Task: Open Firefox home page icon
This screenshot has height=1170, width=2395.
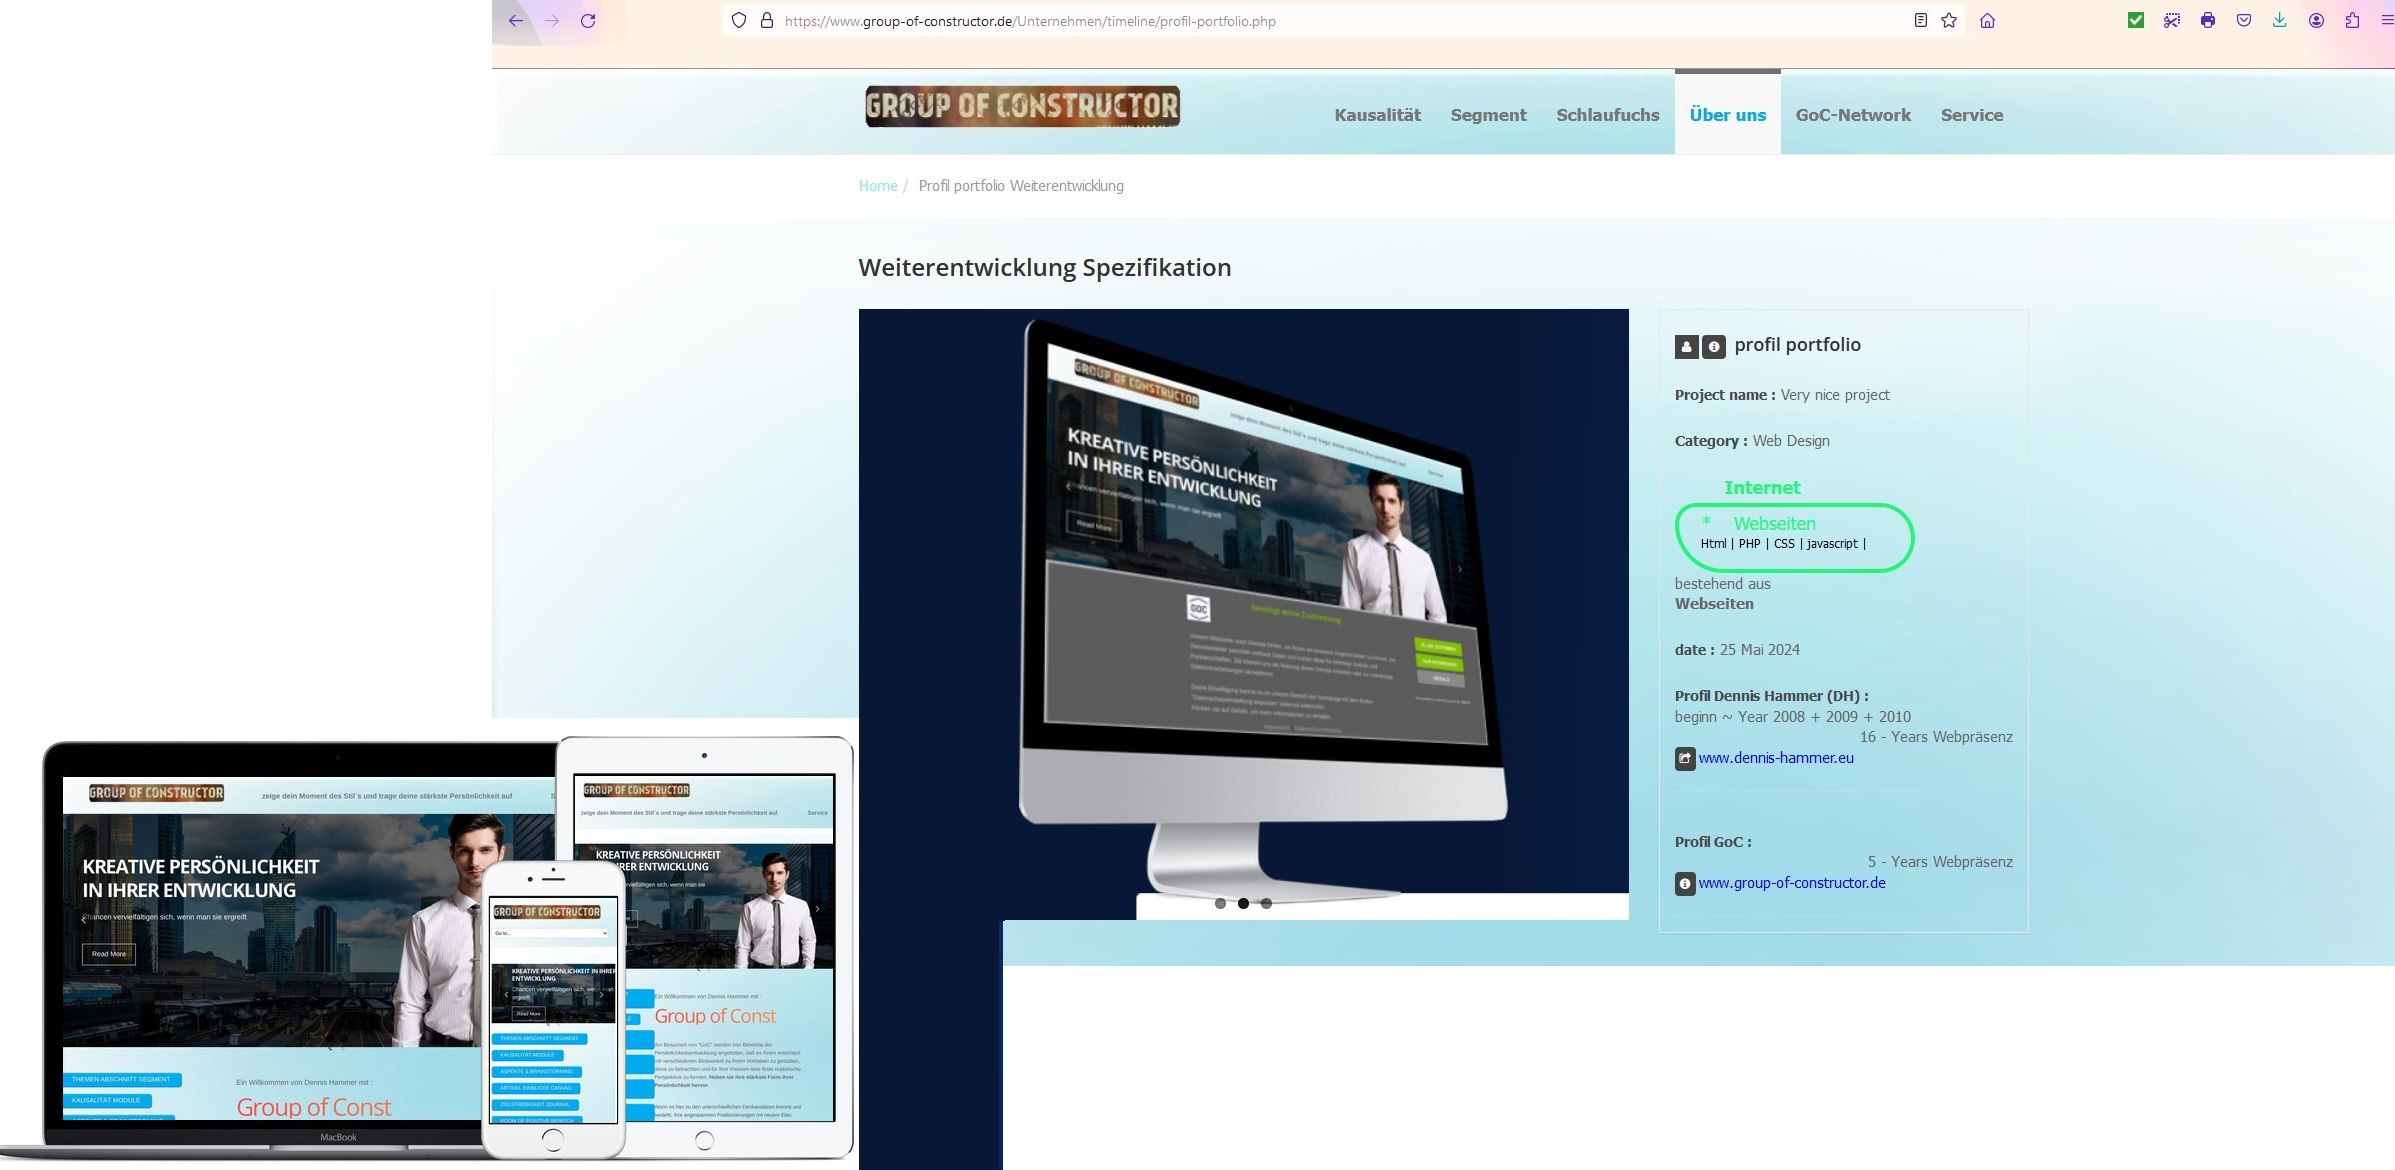Action: pos(1987,21)
